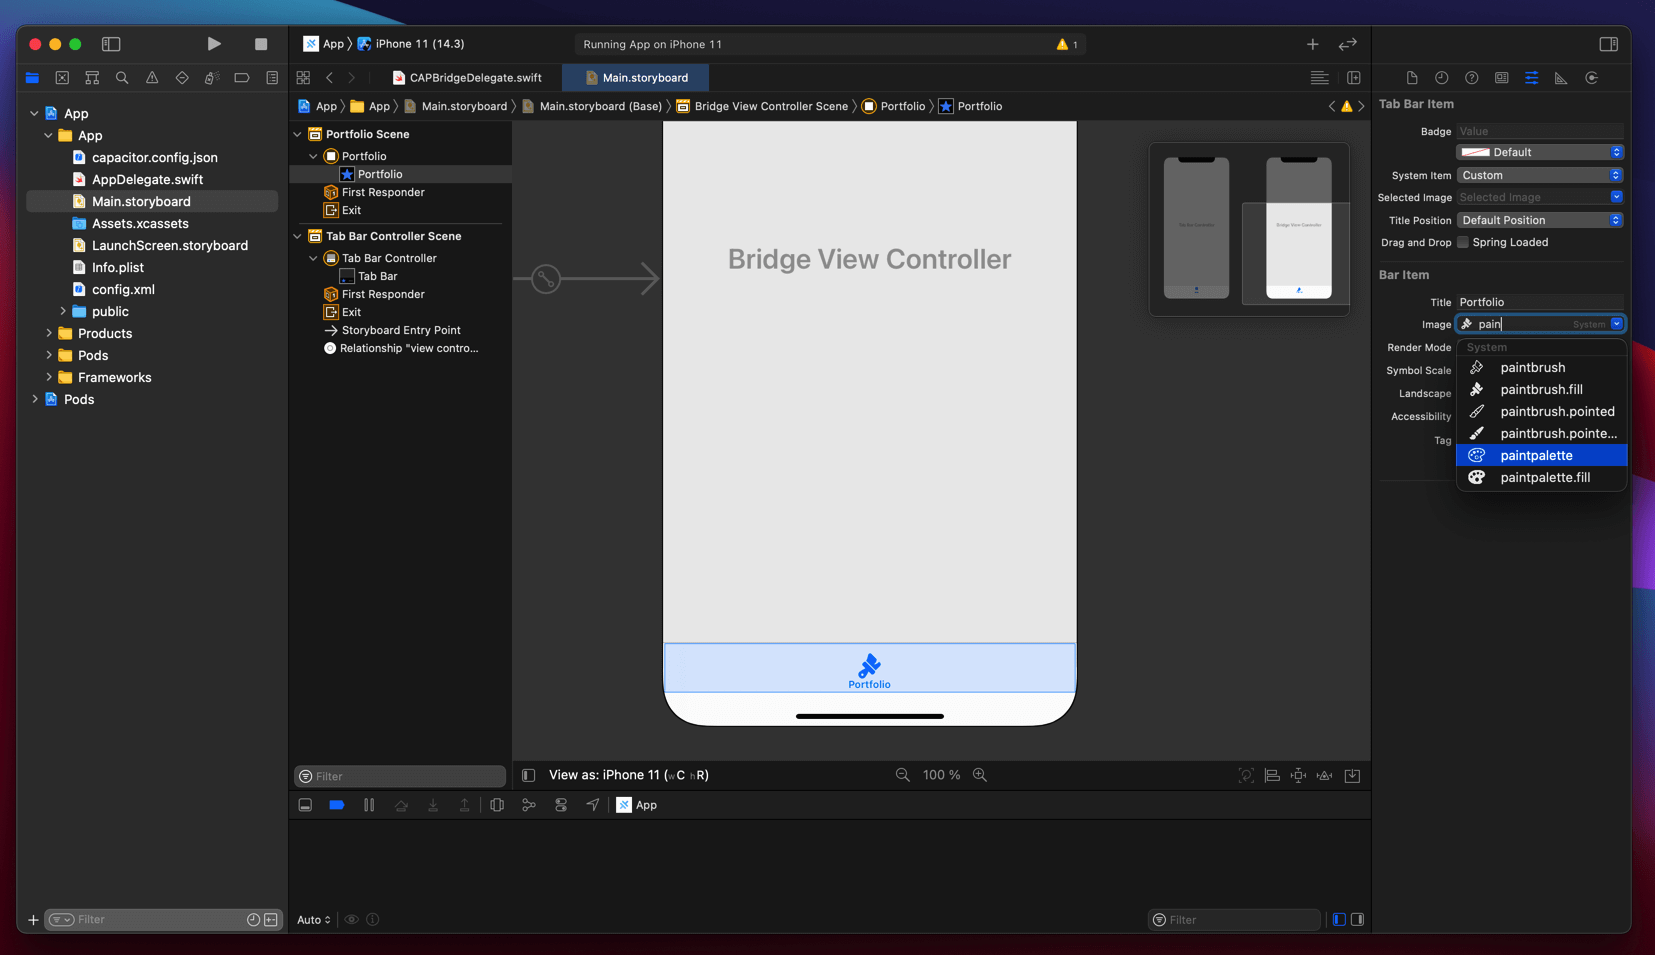This screenshot has width=1655, height=955.
Task: Choose paintpalette from the image list
Action: coord(1541,455)
